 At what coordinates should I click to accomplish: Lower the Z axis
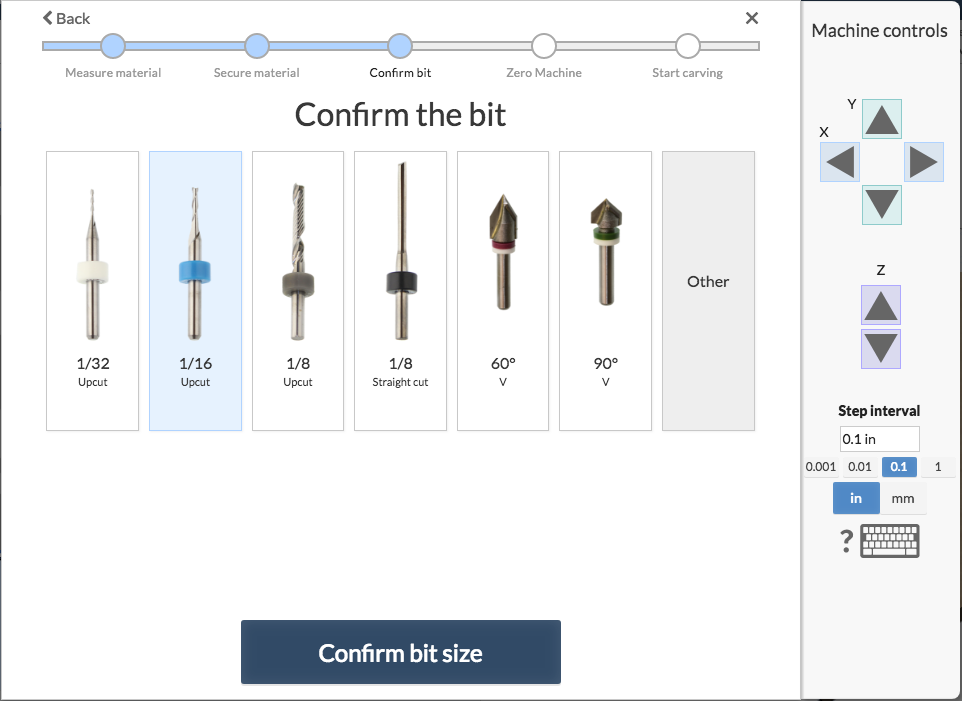(x=881, y=349)
